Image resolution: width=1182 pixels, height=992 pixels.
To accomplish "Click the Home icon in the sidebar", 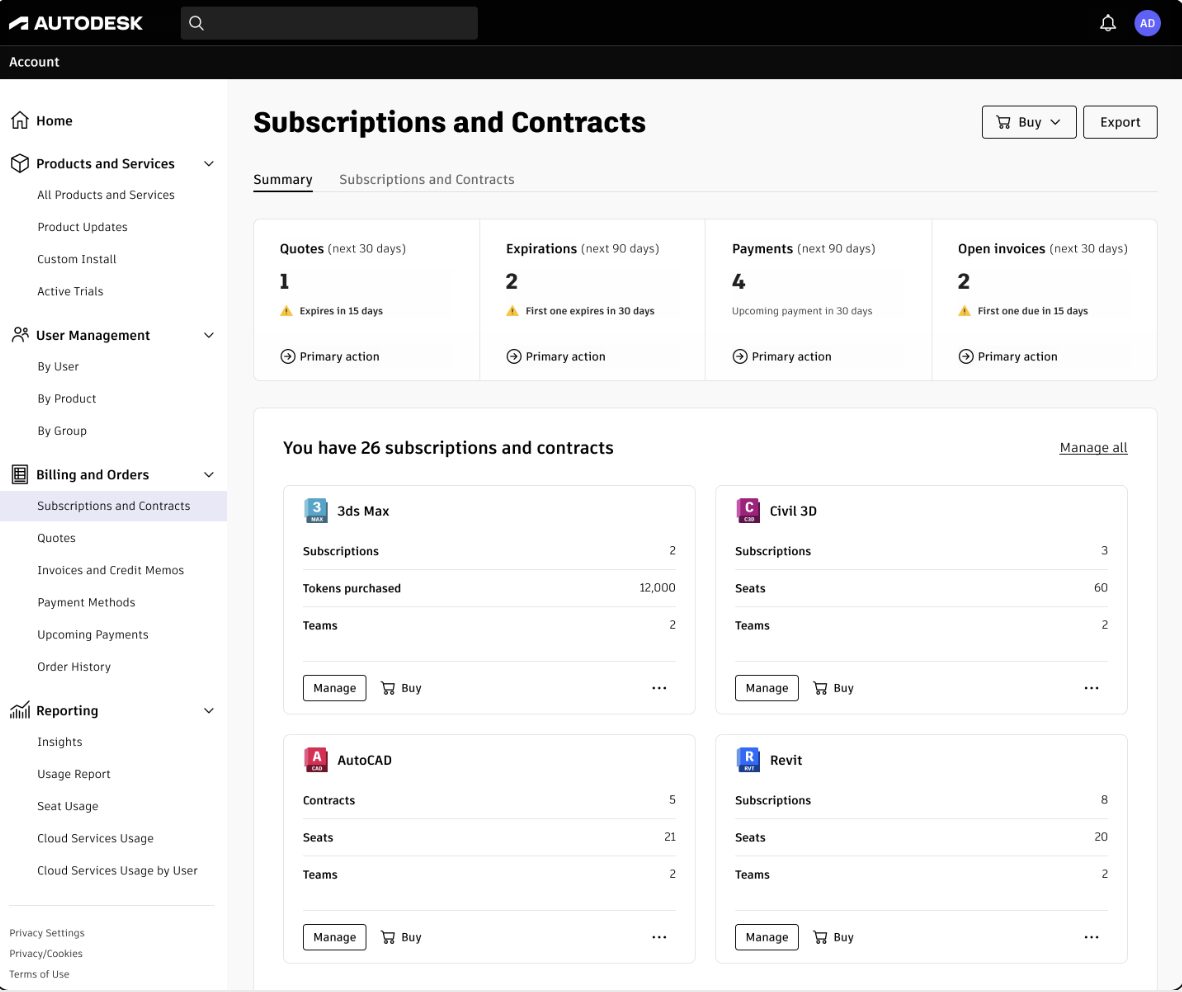I will click(21, 120).
